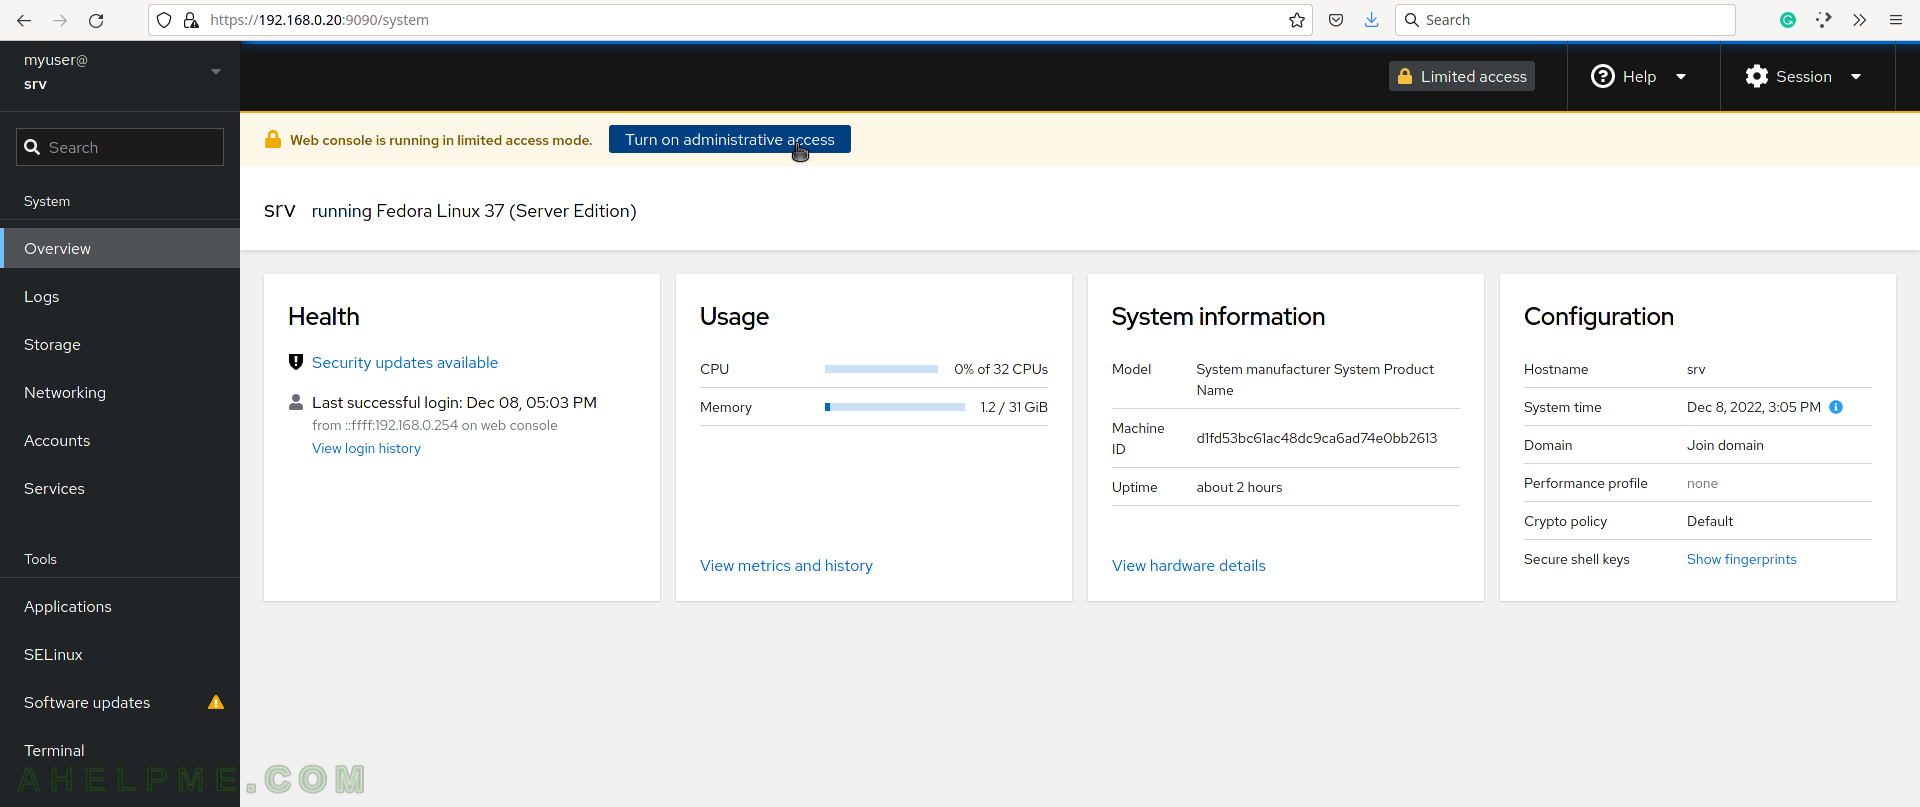Show more toolbar extensions chevron
The height and width of the screenshot is (807, 1920).
point(1859,20)
